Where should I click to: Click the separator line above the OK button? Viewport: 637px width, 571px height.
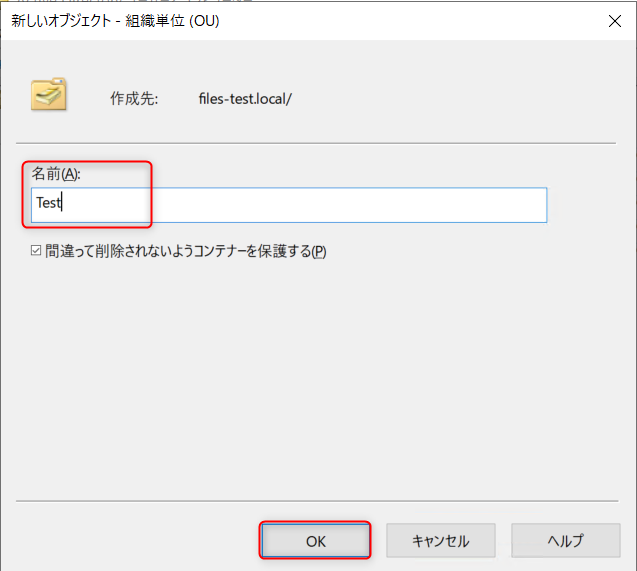point(318,500)
